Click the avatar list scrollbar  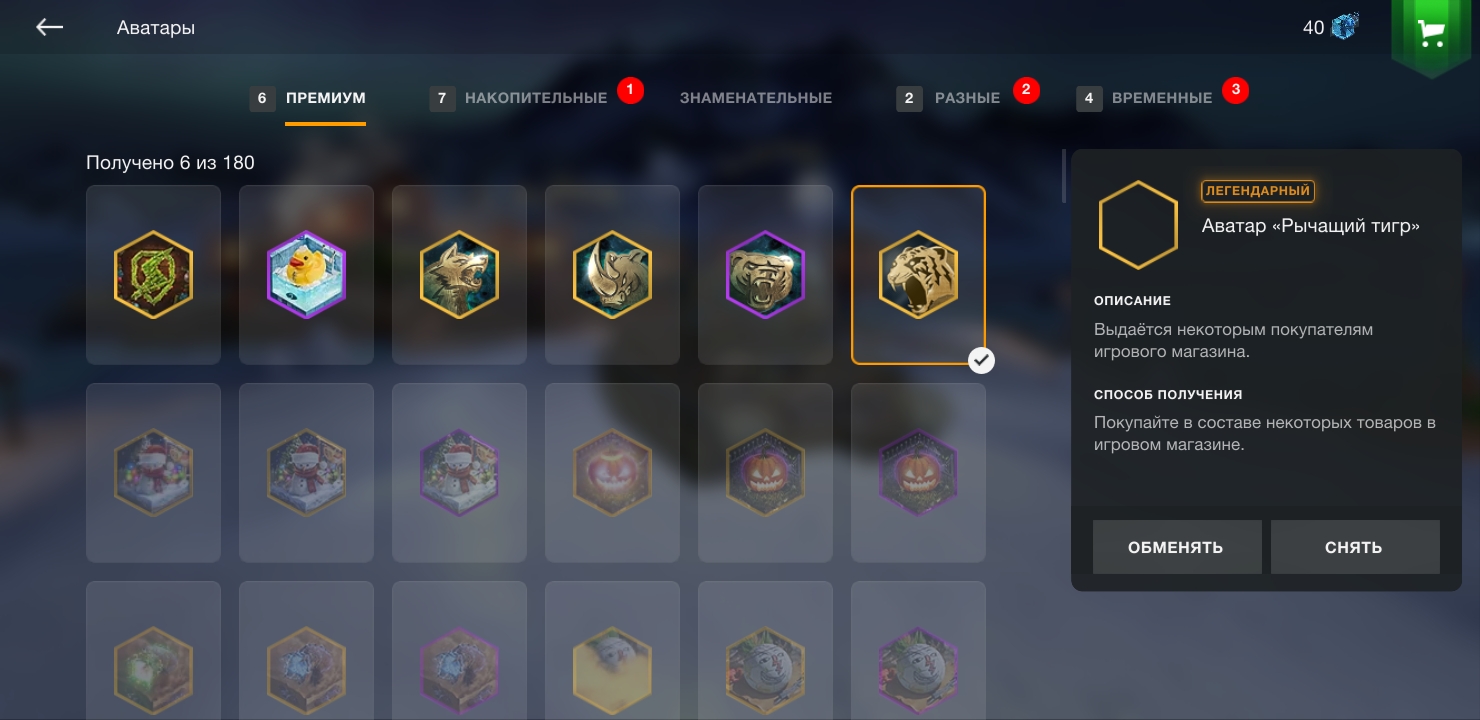click(x=1064, y=176)
